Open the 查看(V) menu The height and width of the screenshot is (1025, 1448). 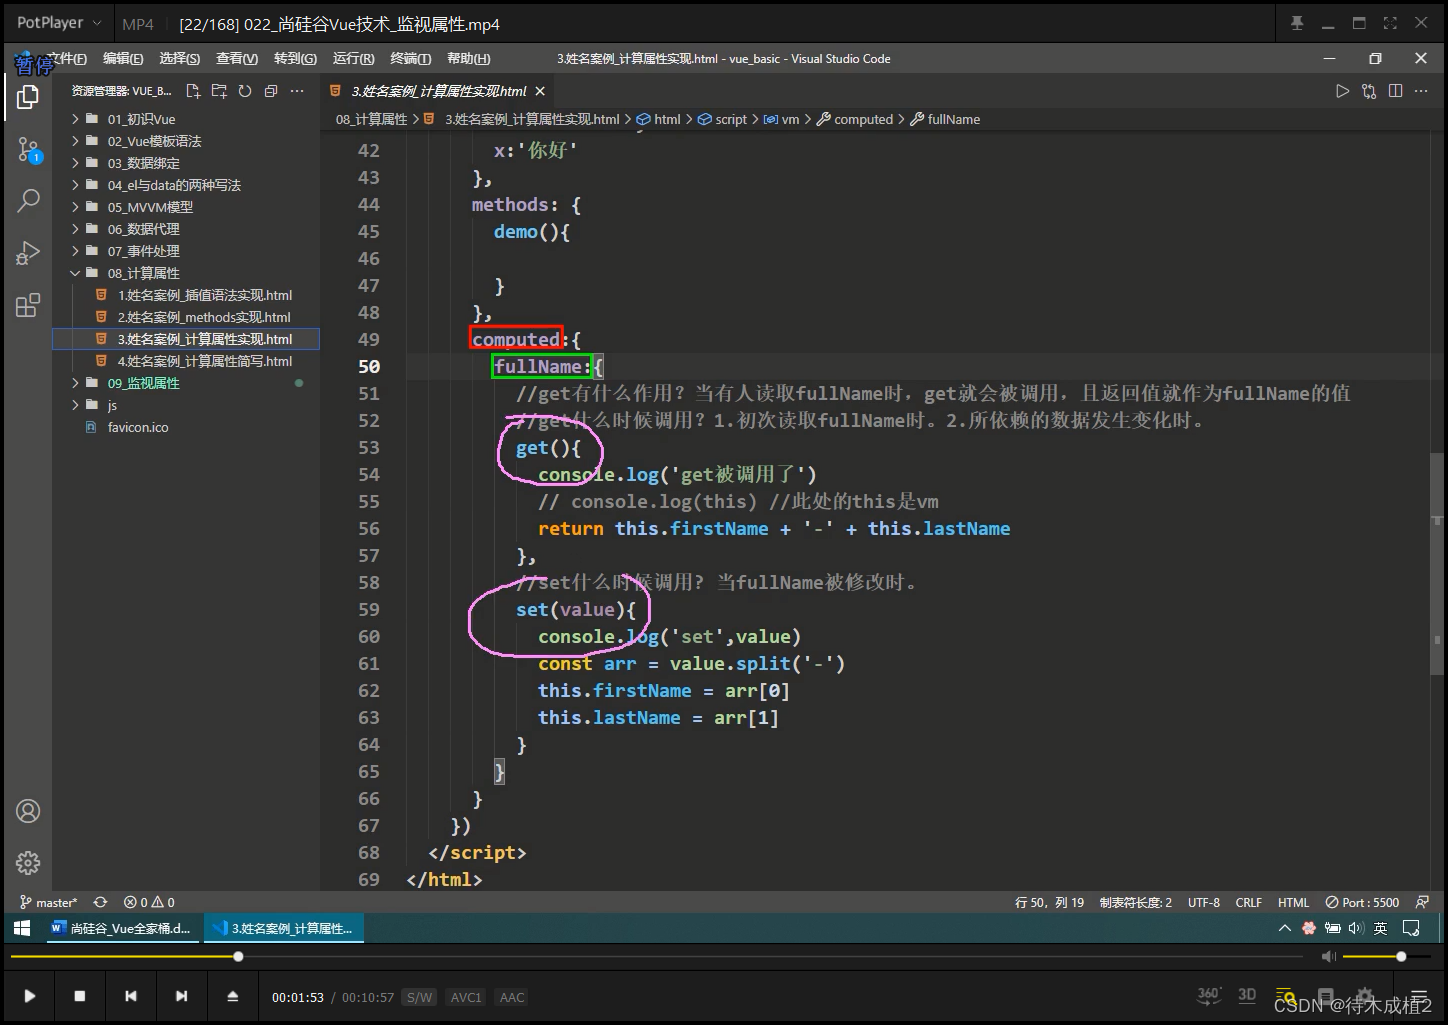pos(237,59)
